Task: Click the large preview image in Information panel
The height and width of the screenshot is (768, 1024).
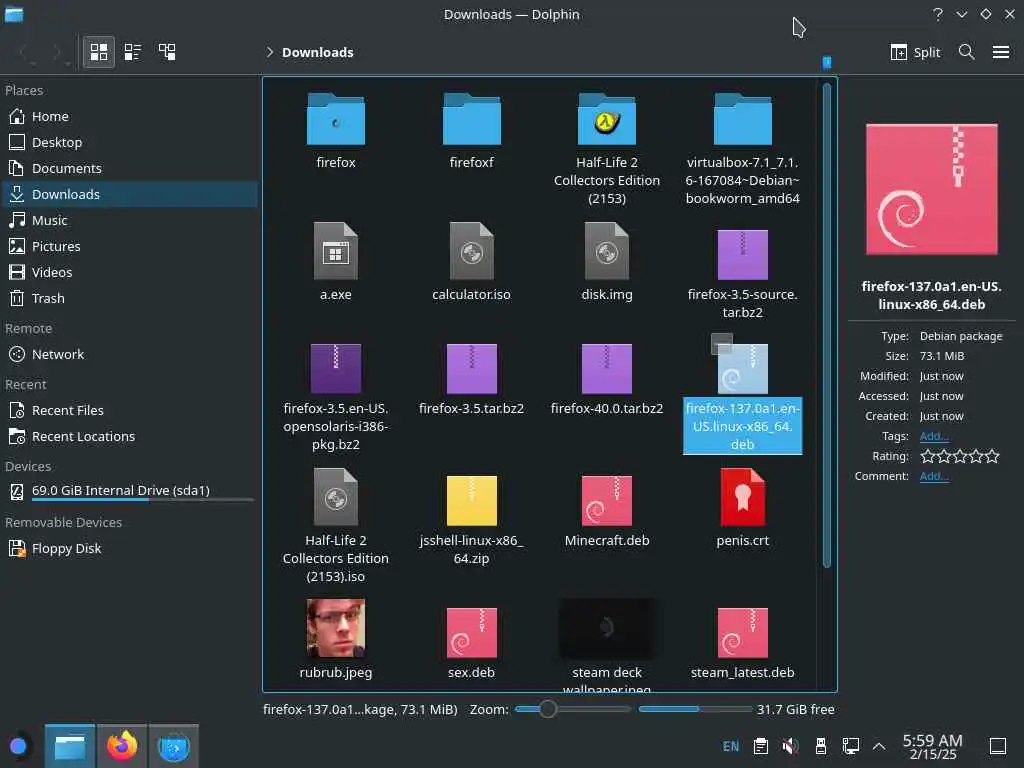Action: click(x=932, y=189)
